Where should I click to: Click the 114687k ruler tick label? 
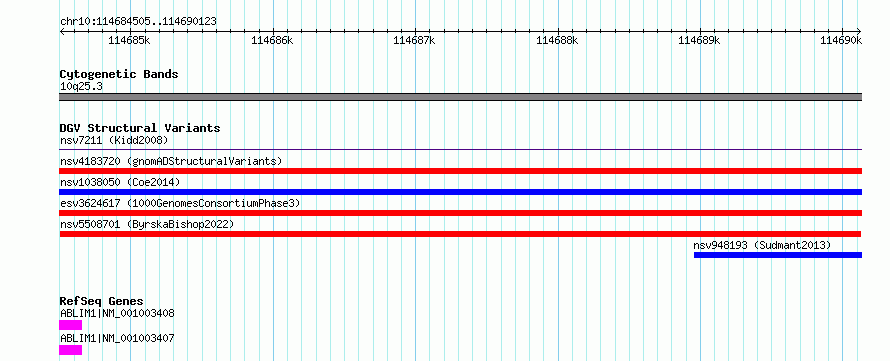click(414, 40)
